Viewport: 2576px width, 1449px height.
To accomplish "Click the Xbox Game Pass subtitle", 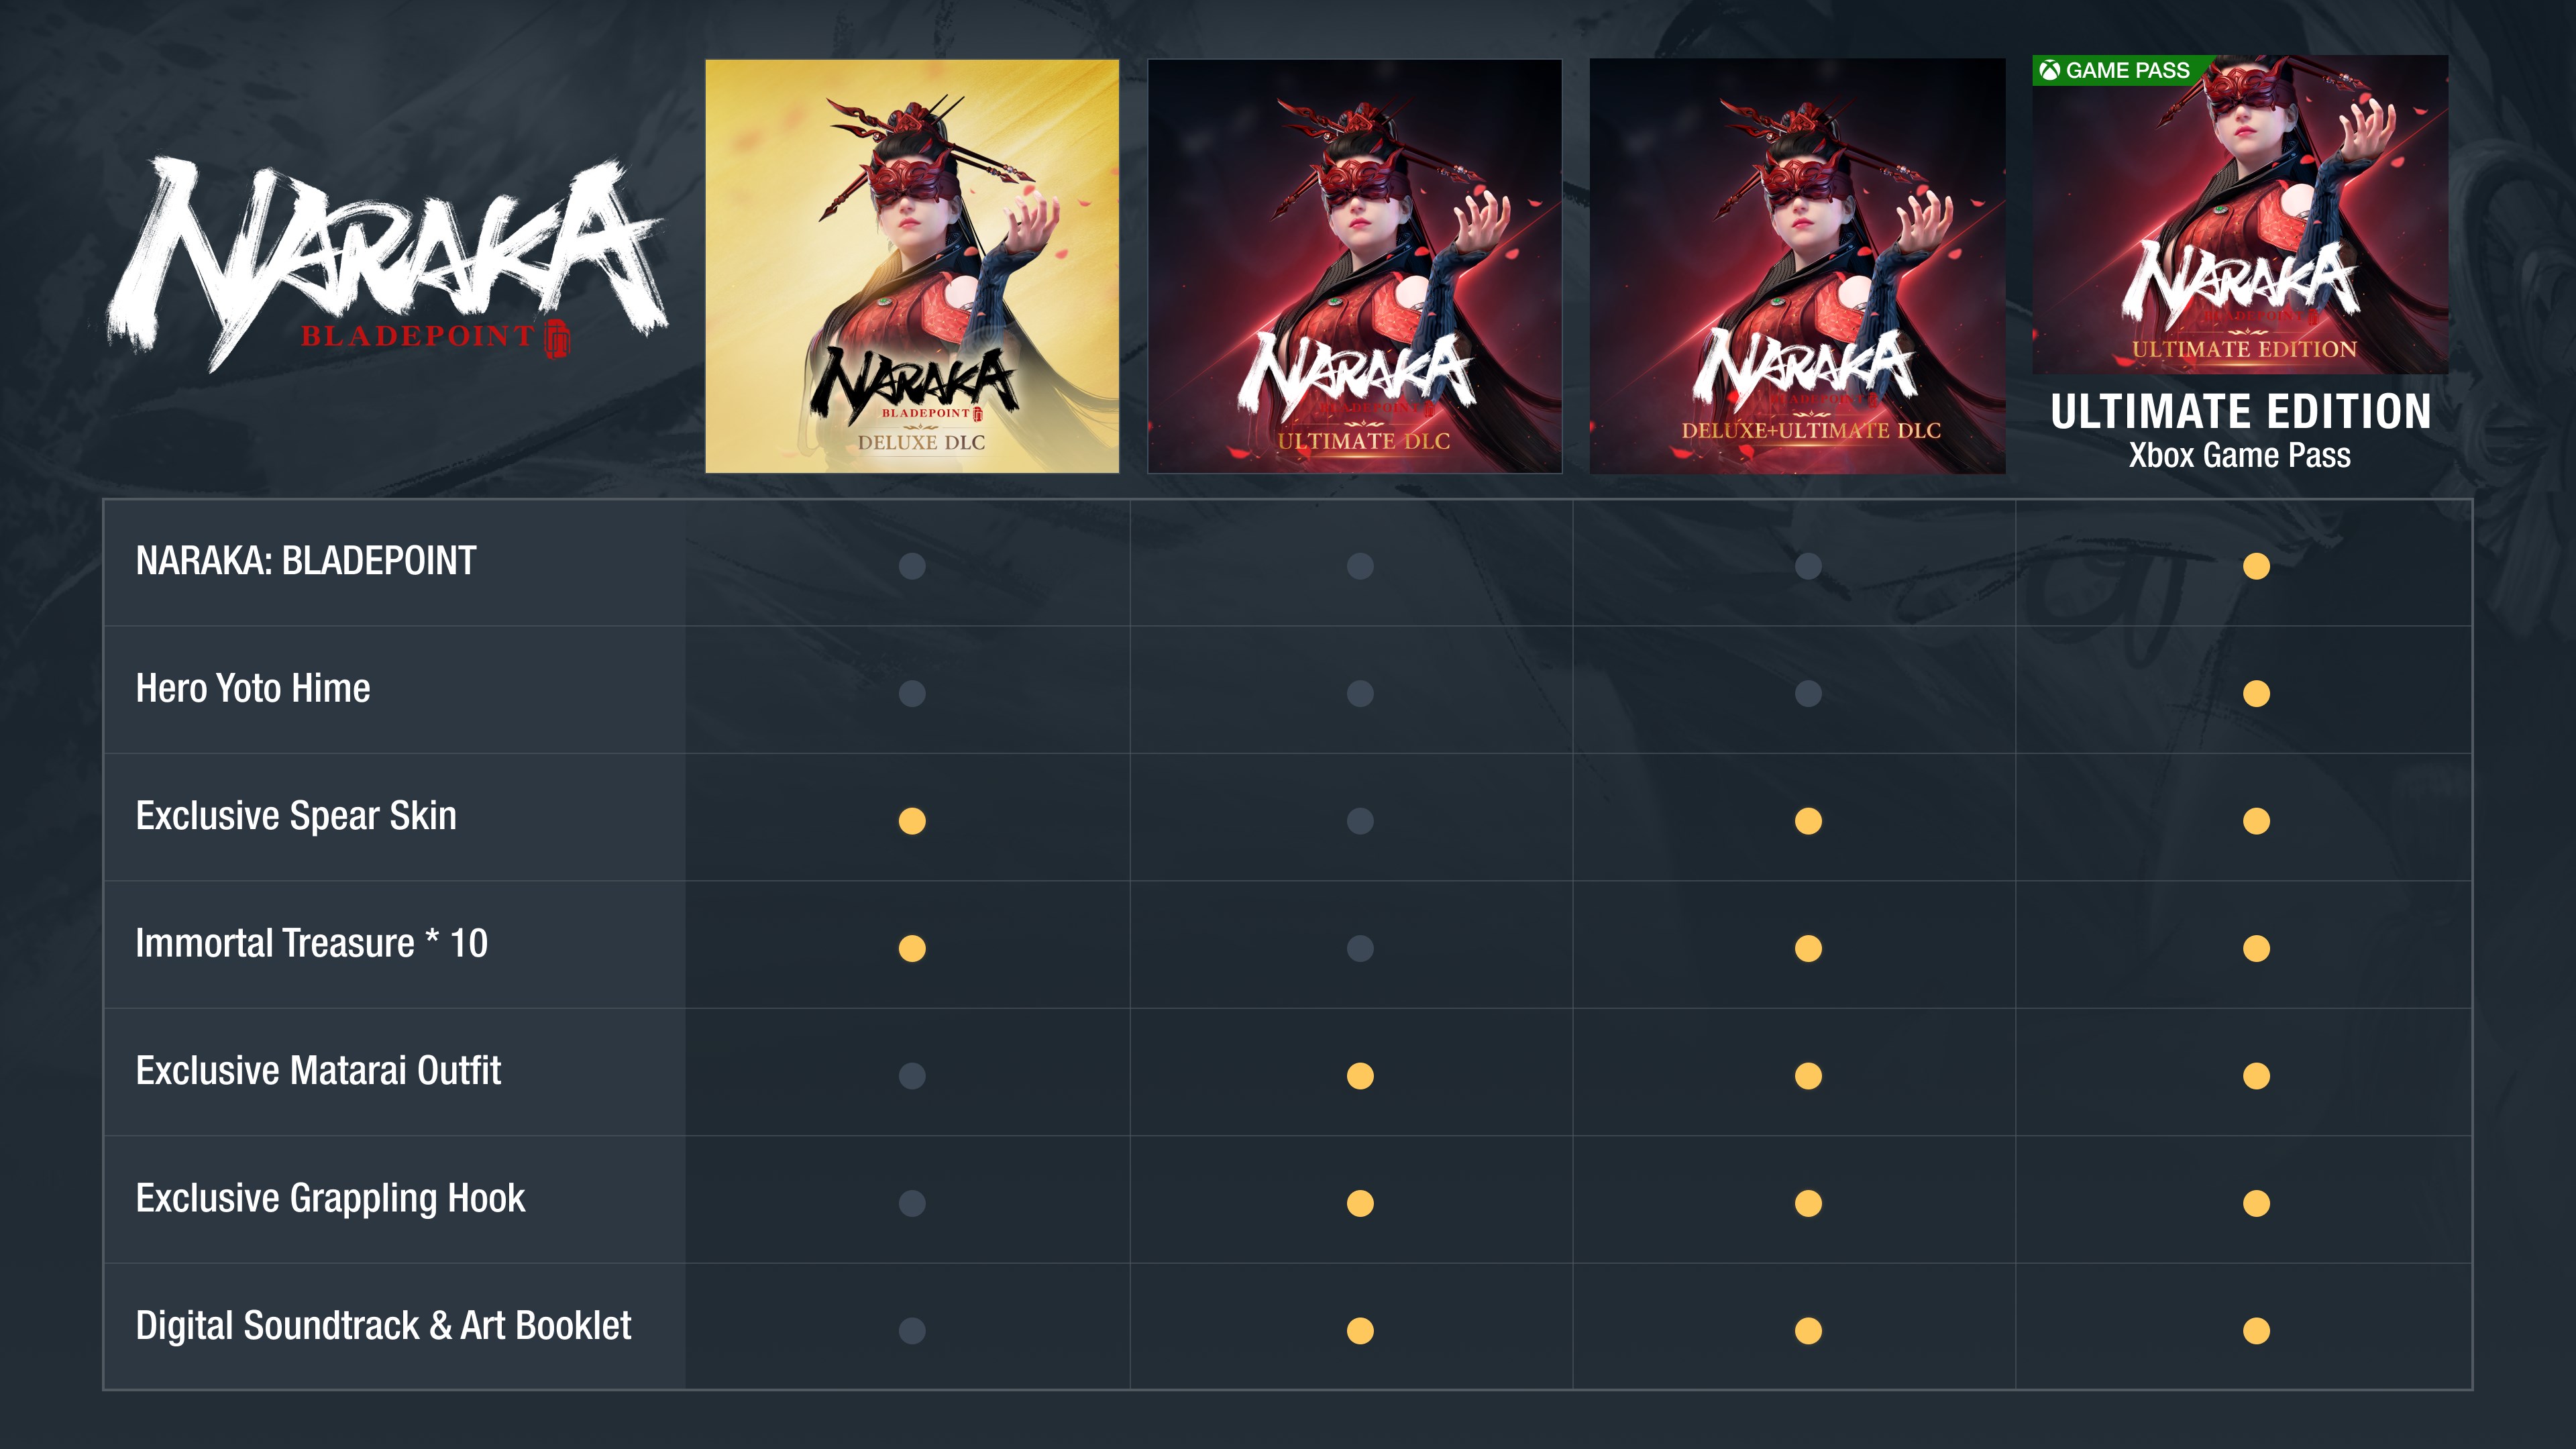I will click(2240, 455).
